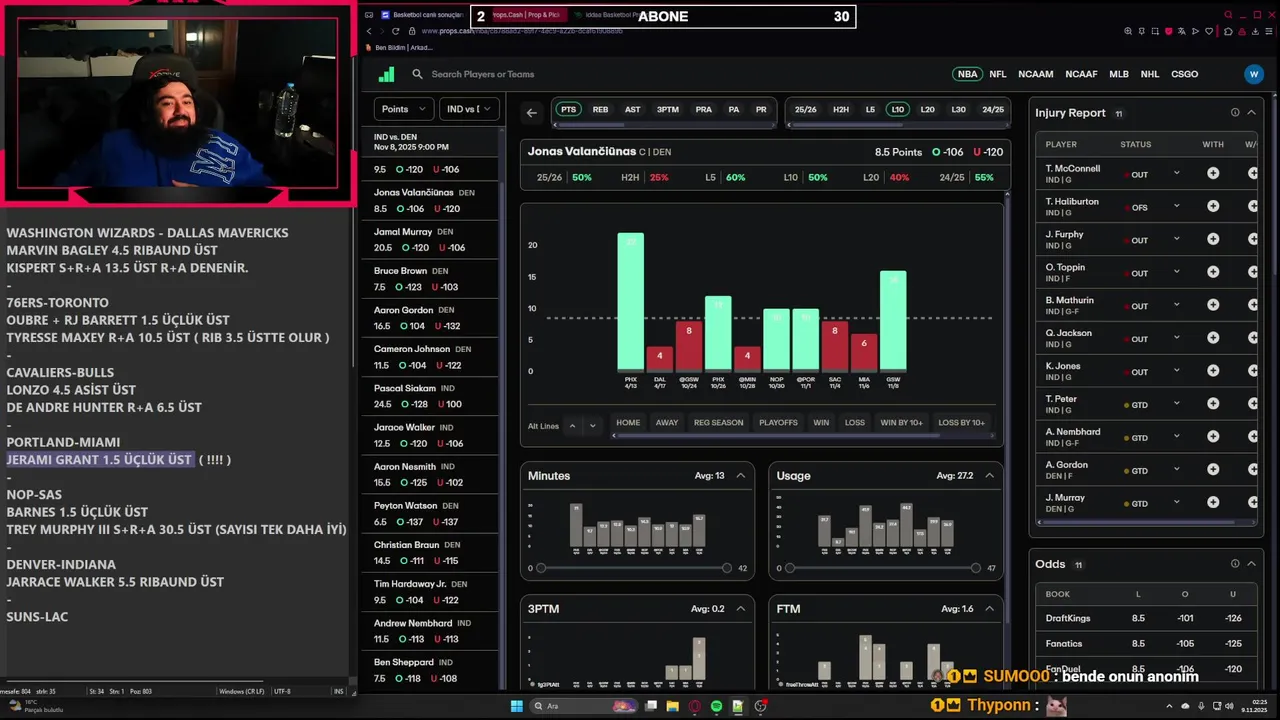
Task: Open the W user avatar menu
Action: (x=1254, y=74)
